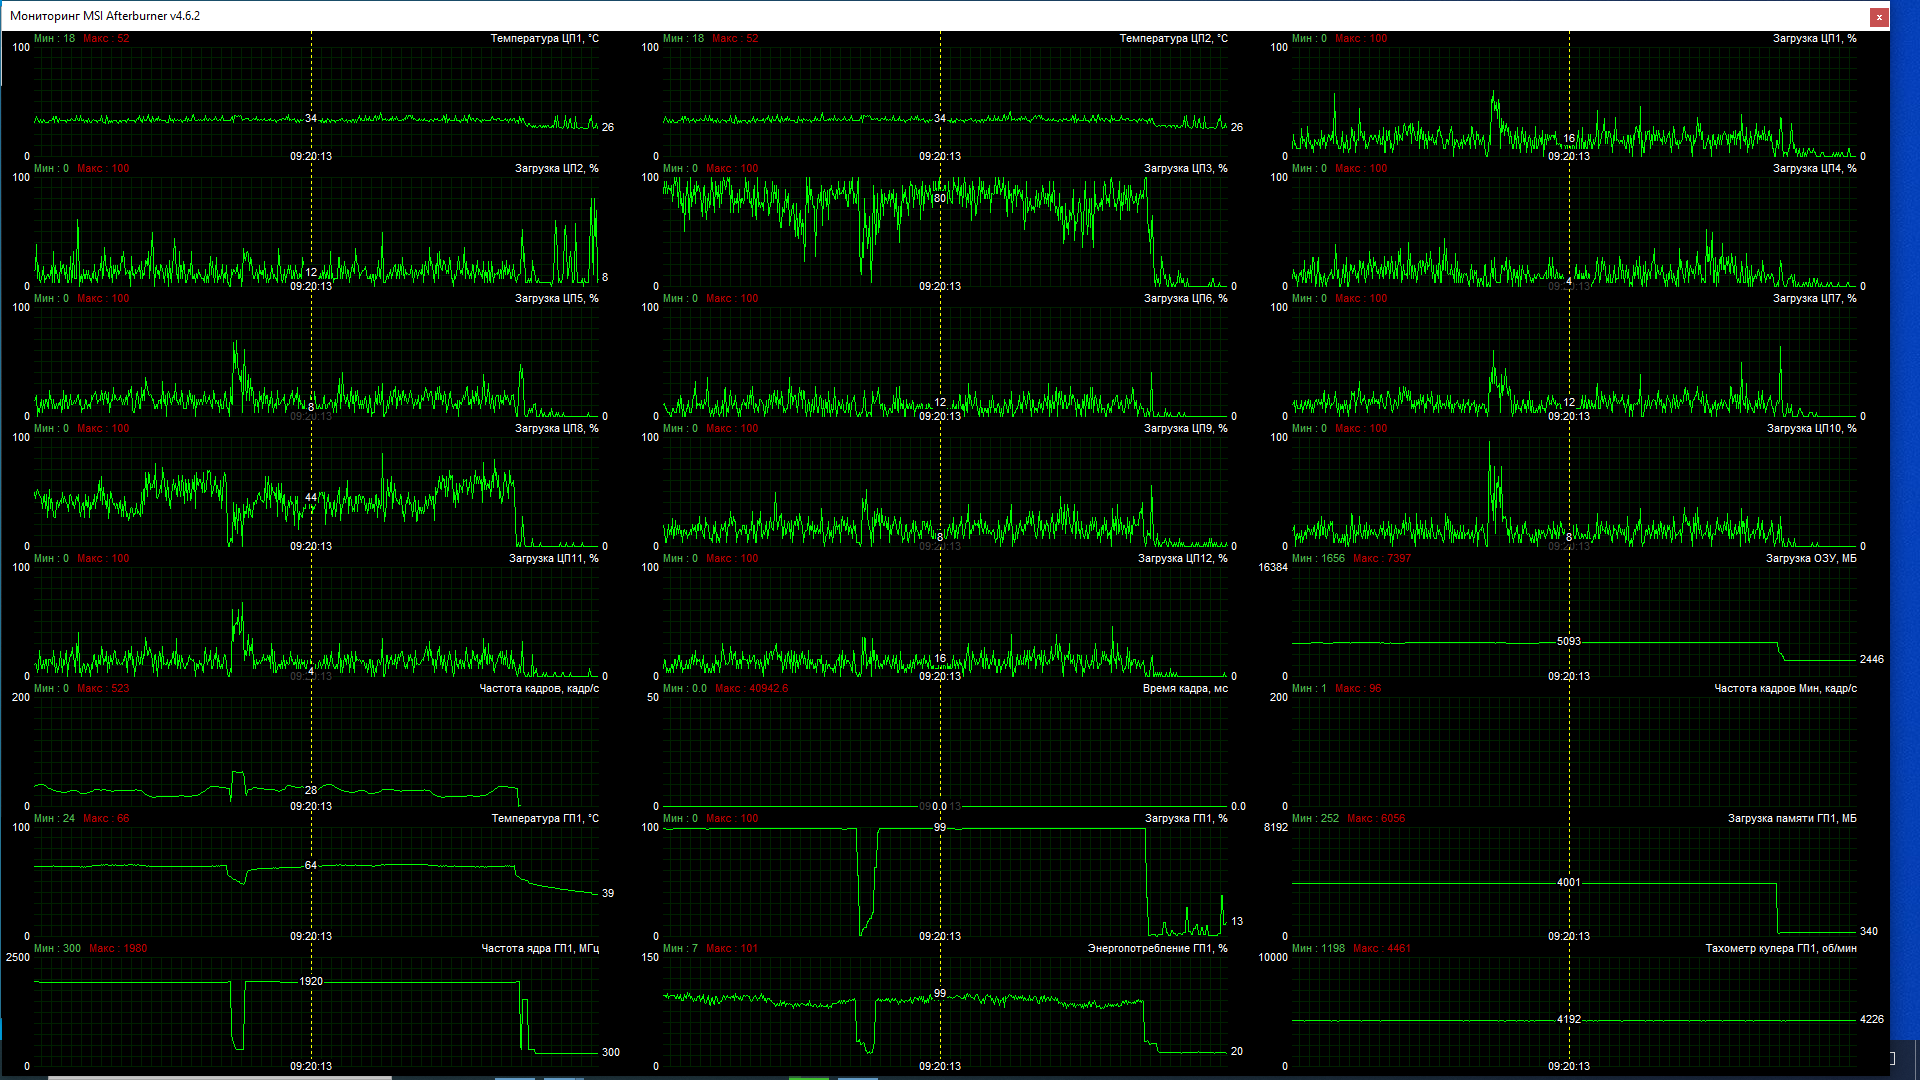Click the Частота ядра ГП1 graph

click(x=316, y=1012)
